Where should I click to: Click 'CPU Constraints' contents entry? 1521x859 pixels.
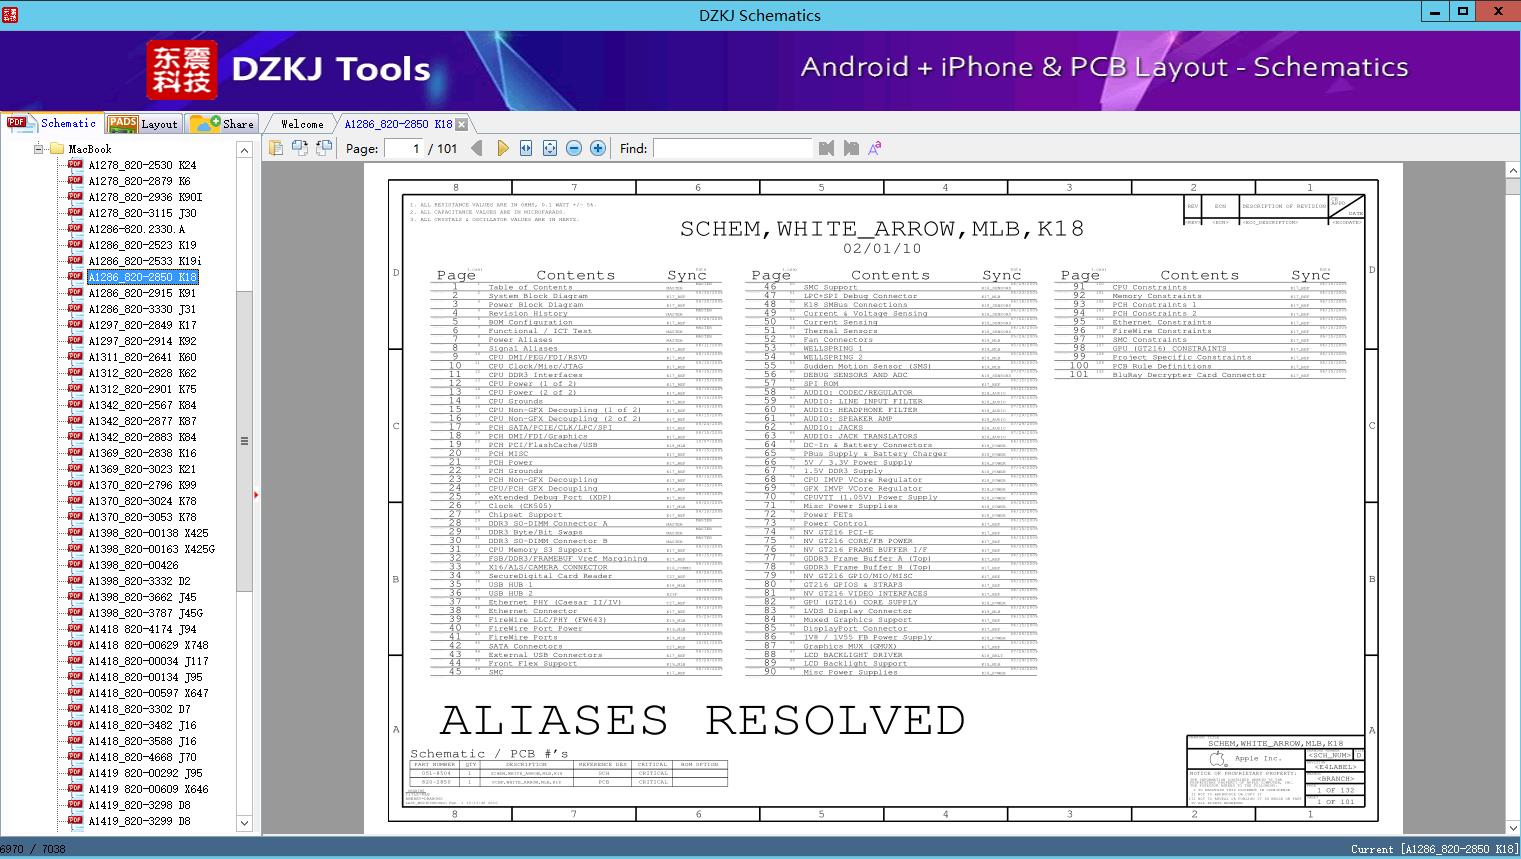point(1149,287)
